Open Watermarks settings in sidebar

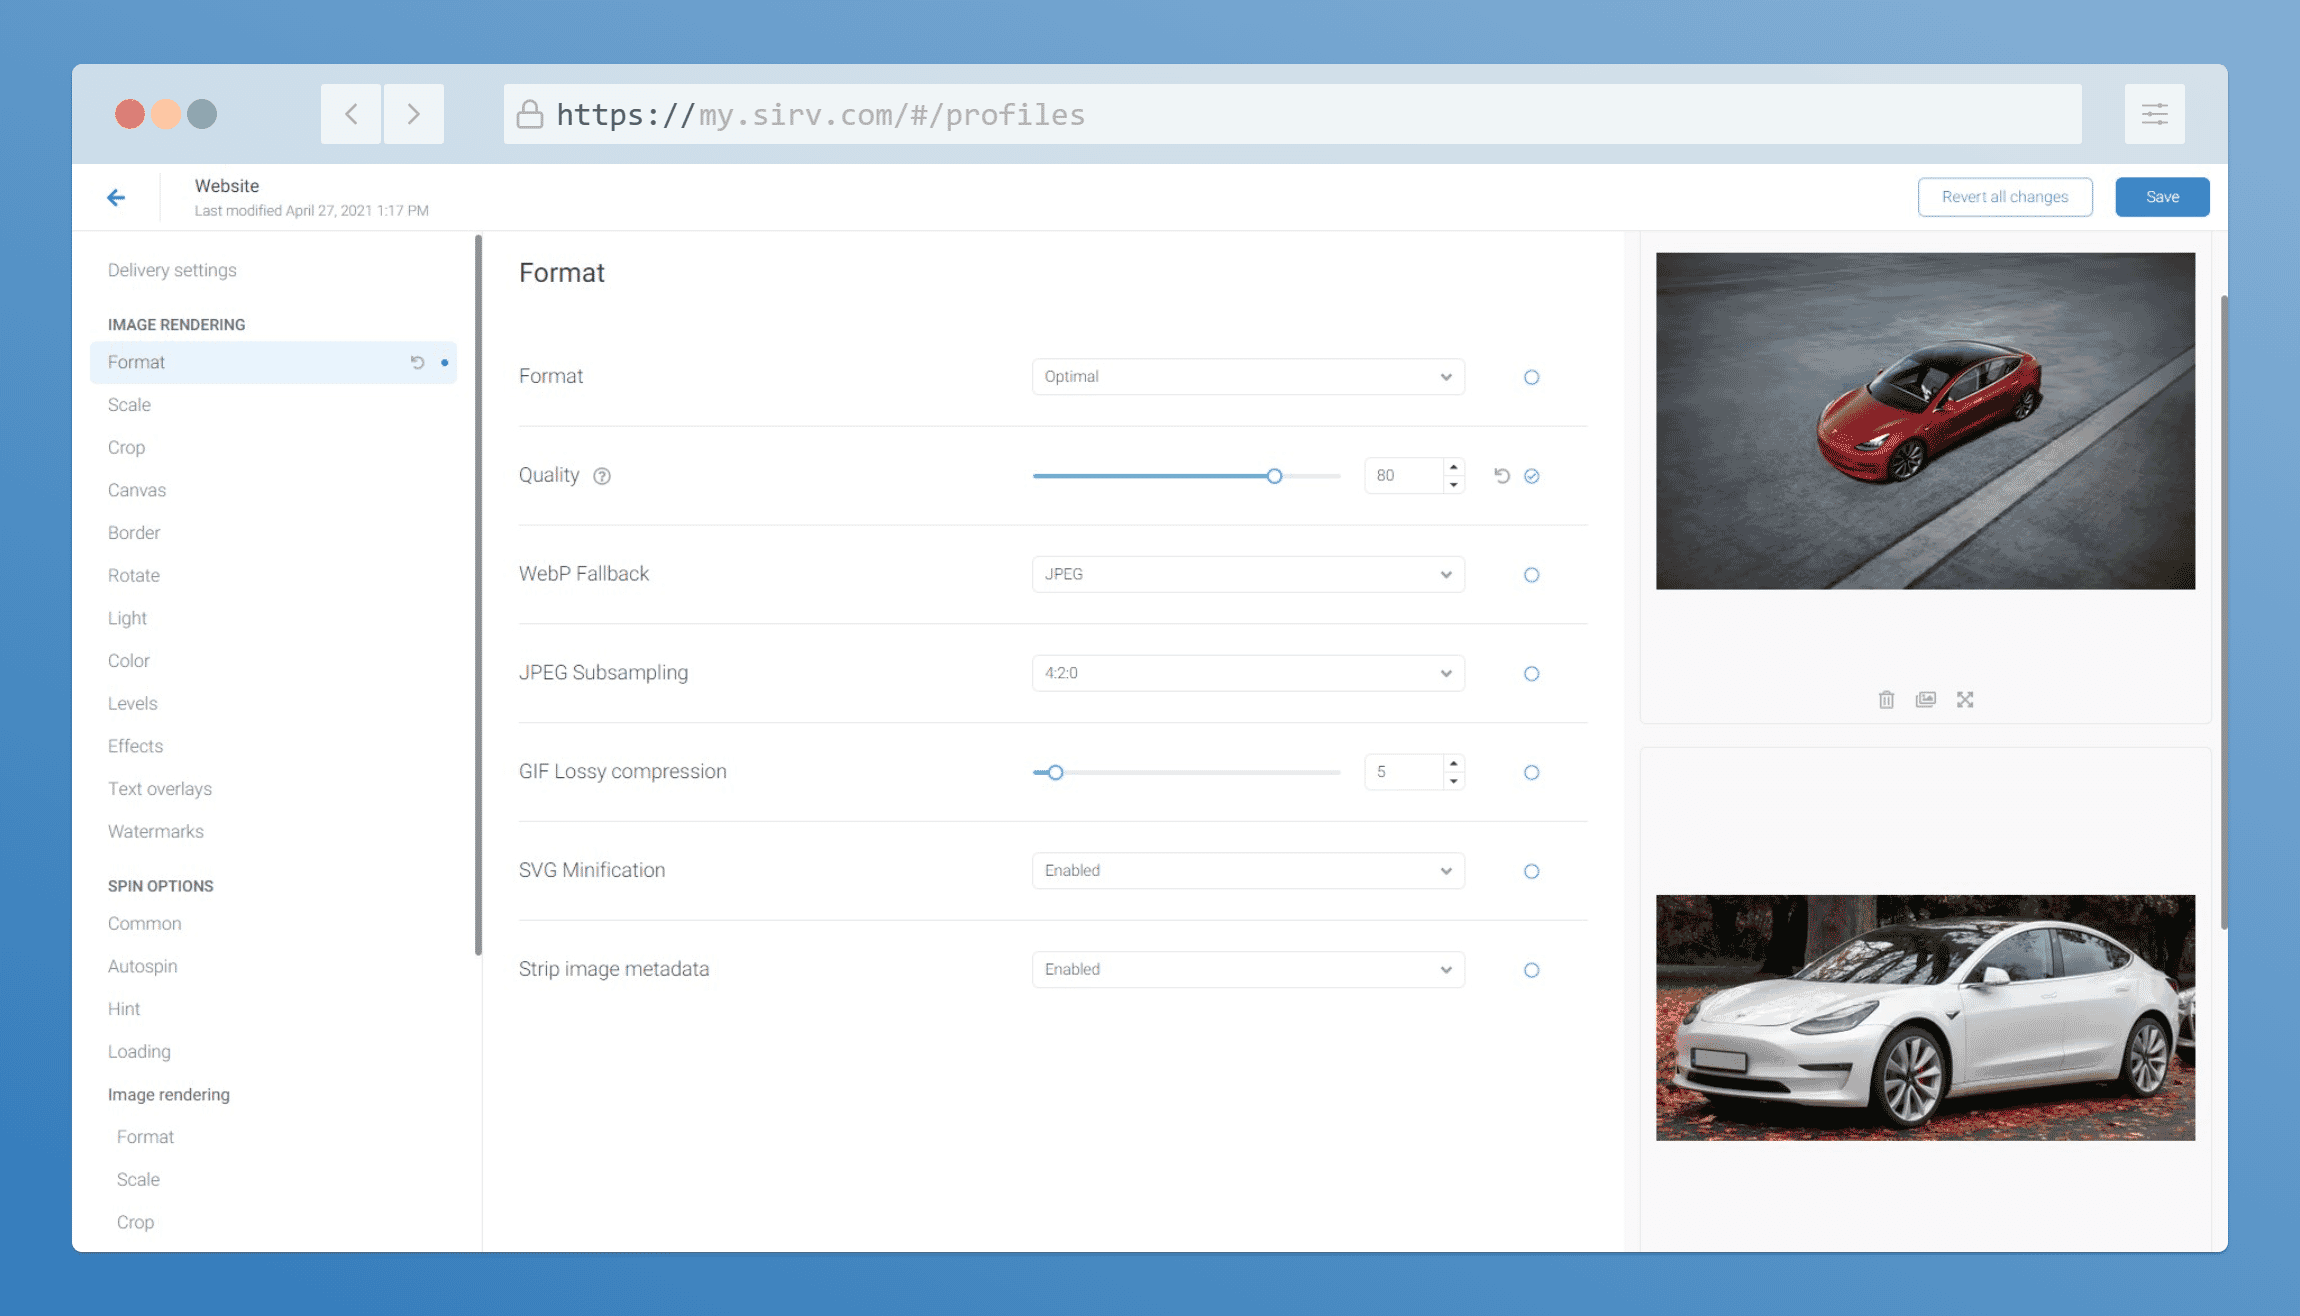156,832
